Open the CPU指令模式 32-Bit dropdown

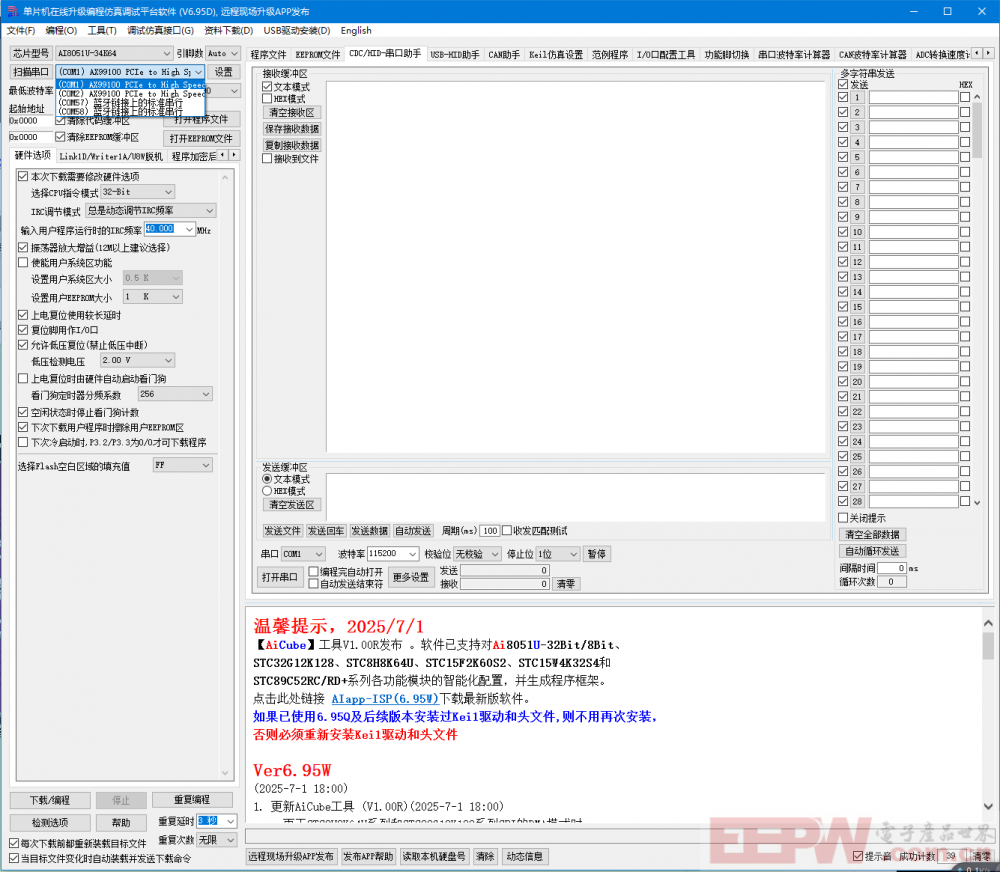click(168, 192)
